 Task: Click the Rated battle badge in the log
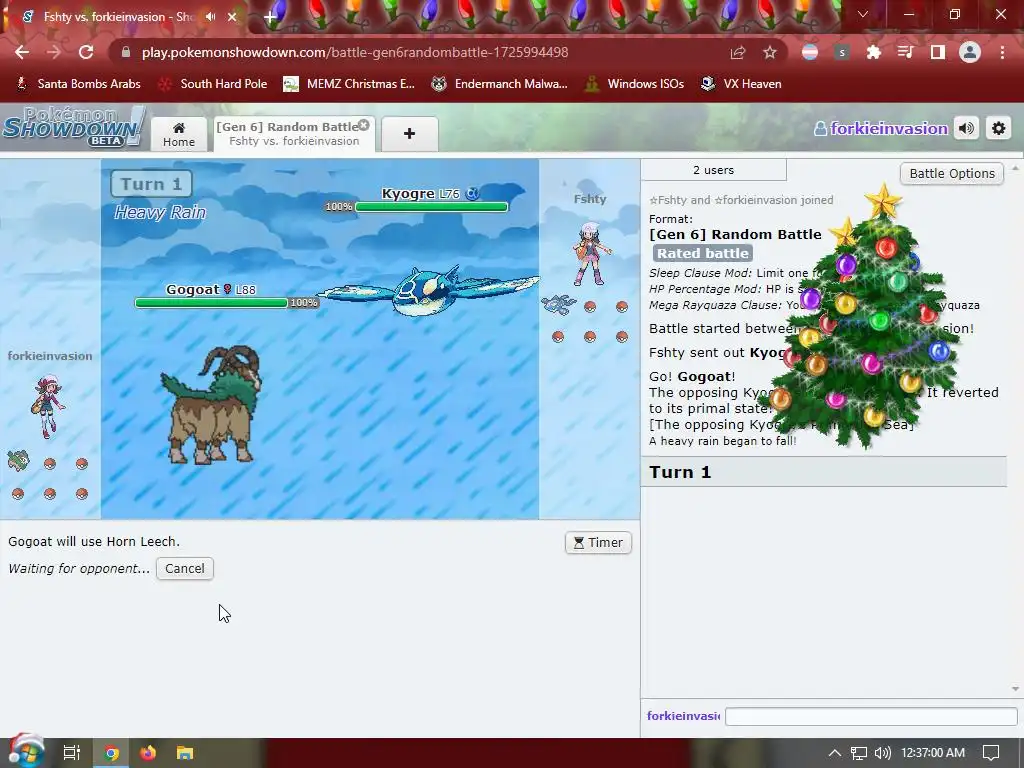(703, 253)
